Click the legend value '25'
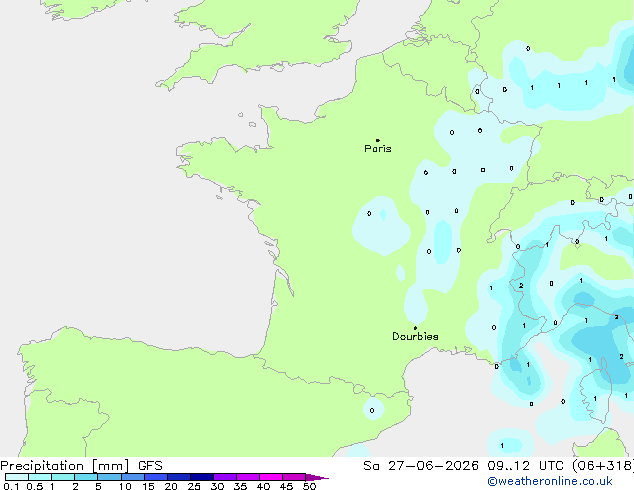This screenshot has width=634, height=490. [194, 486]
